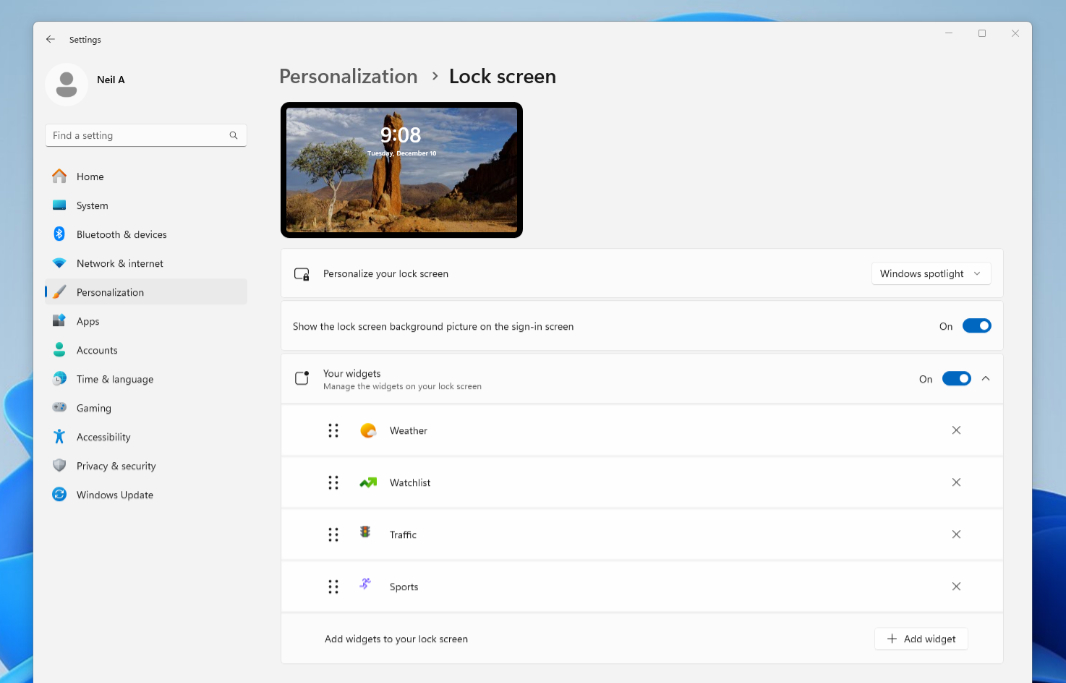Collapse the Your widgets section
Viewport: 1066px width, 683px height.
pos(985,378)
